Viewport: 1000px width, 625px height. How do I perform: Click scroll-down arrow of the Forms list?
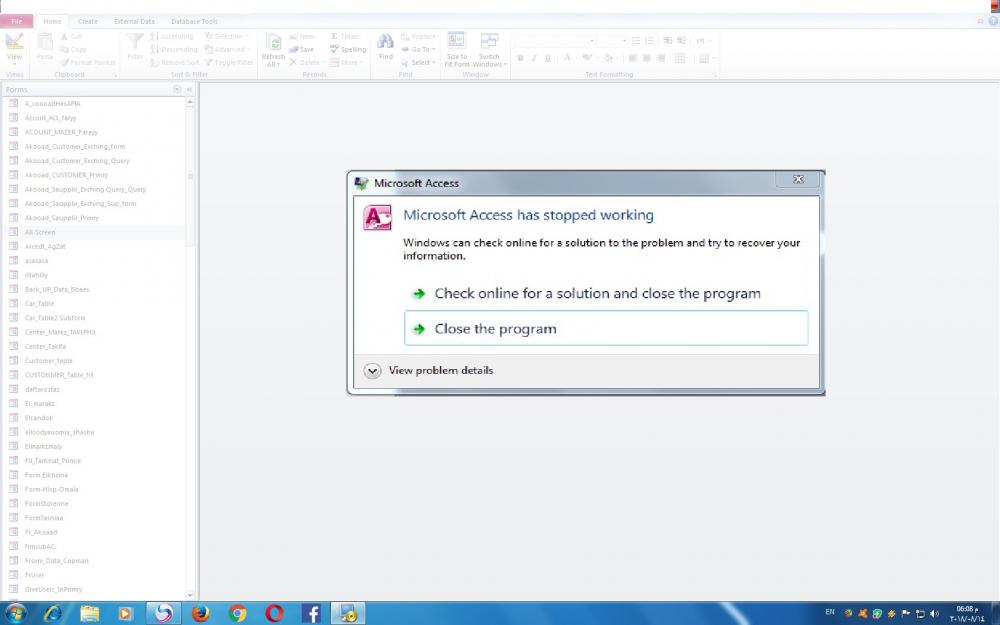[190, 595]
